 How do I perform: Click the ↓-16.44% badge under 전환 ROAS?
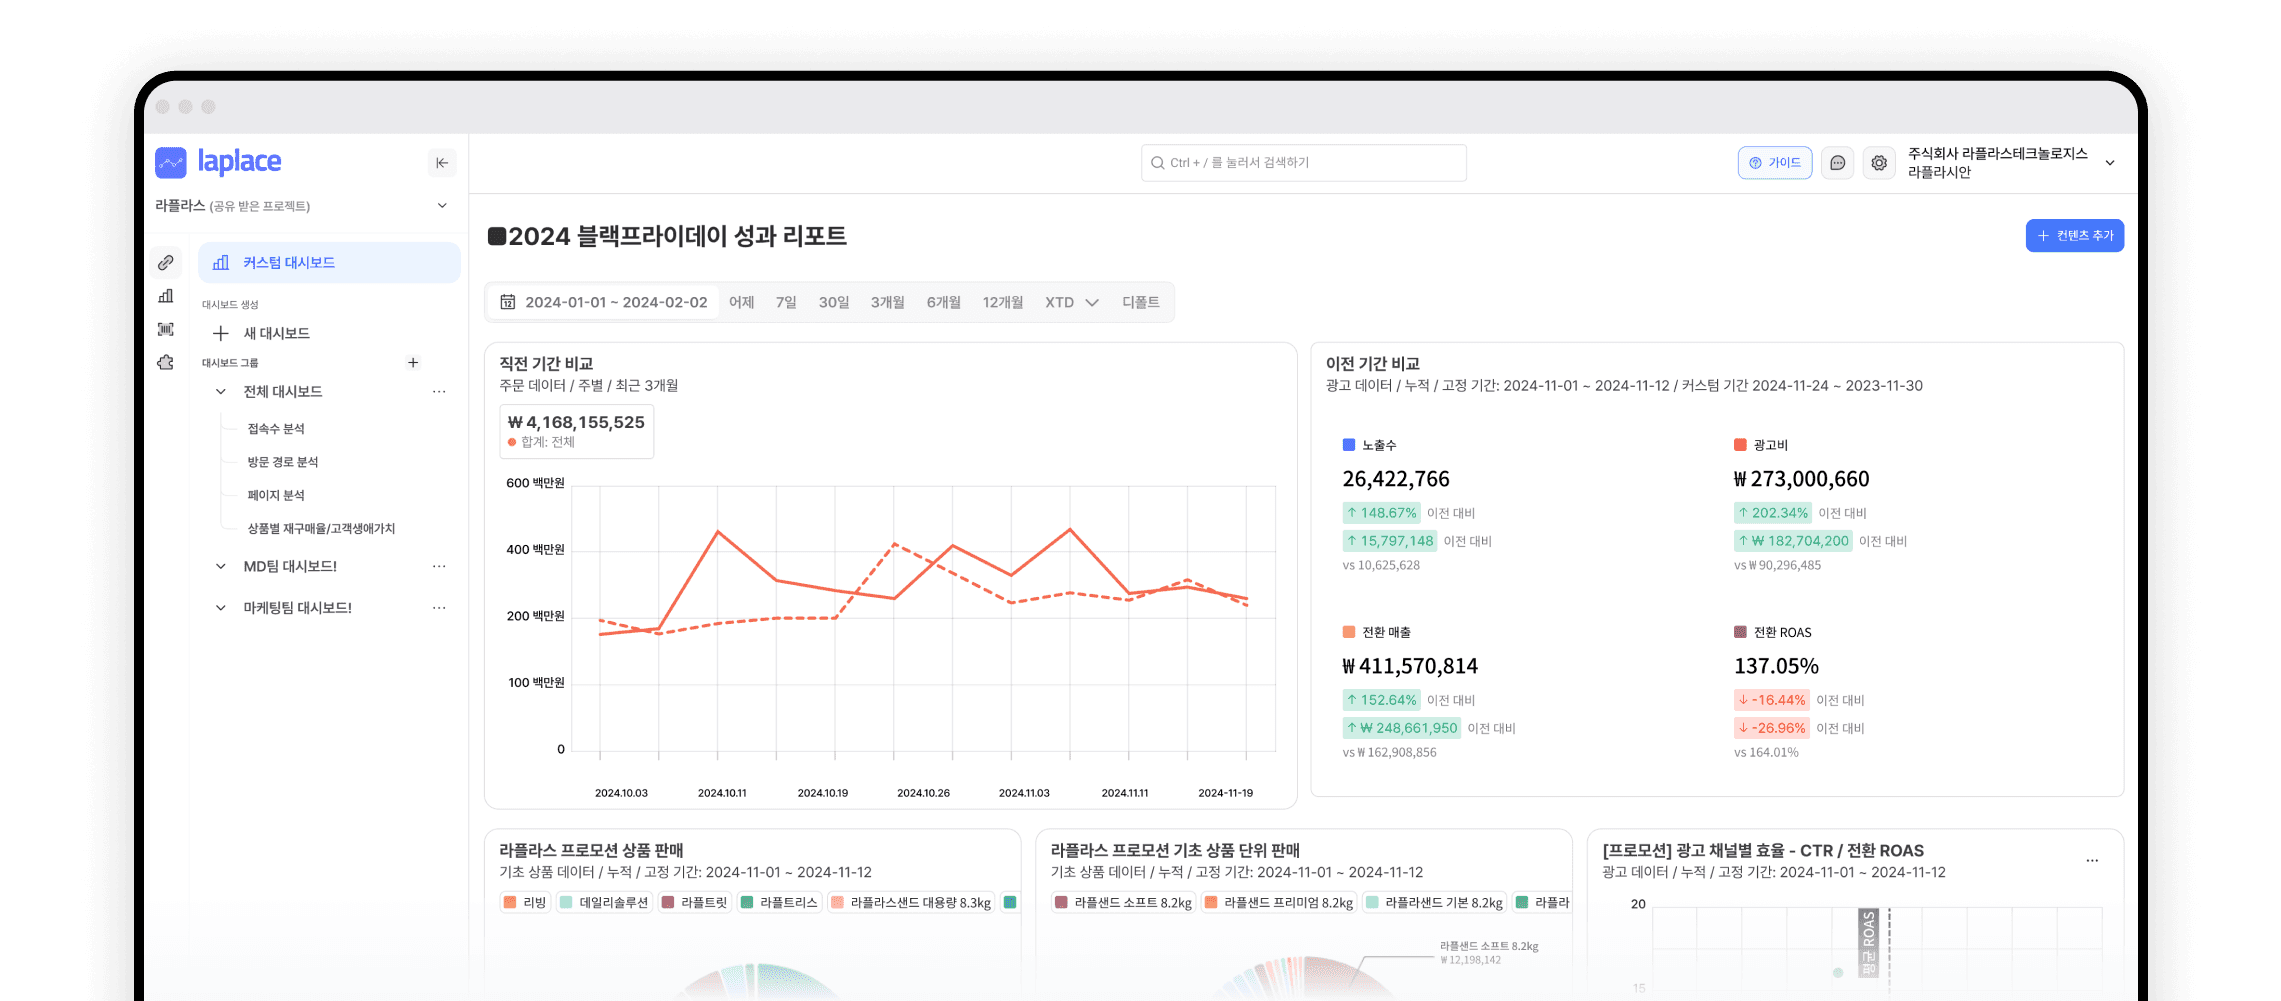pyautogui.click(x=1772, y=700)
